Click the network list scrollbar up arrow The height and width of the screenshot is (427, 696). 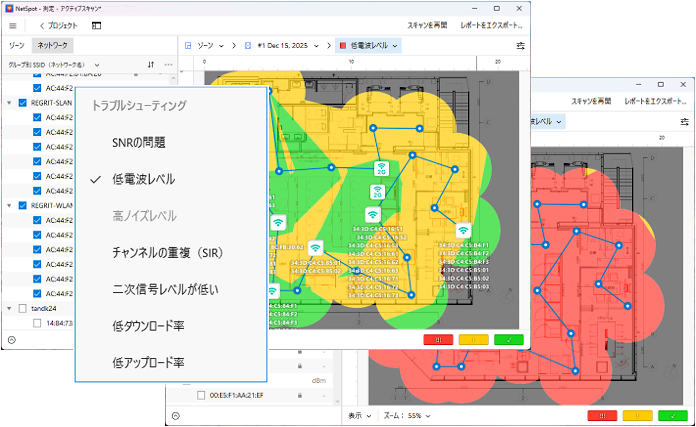[x=174, y=78]
